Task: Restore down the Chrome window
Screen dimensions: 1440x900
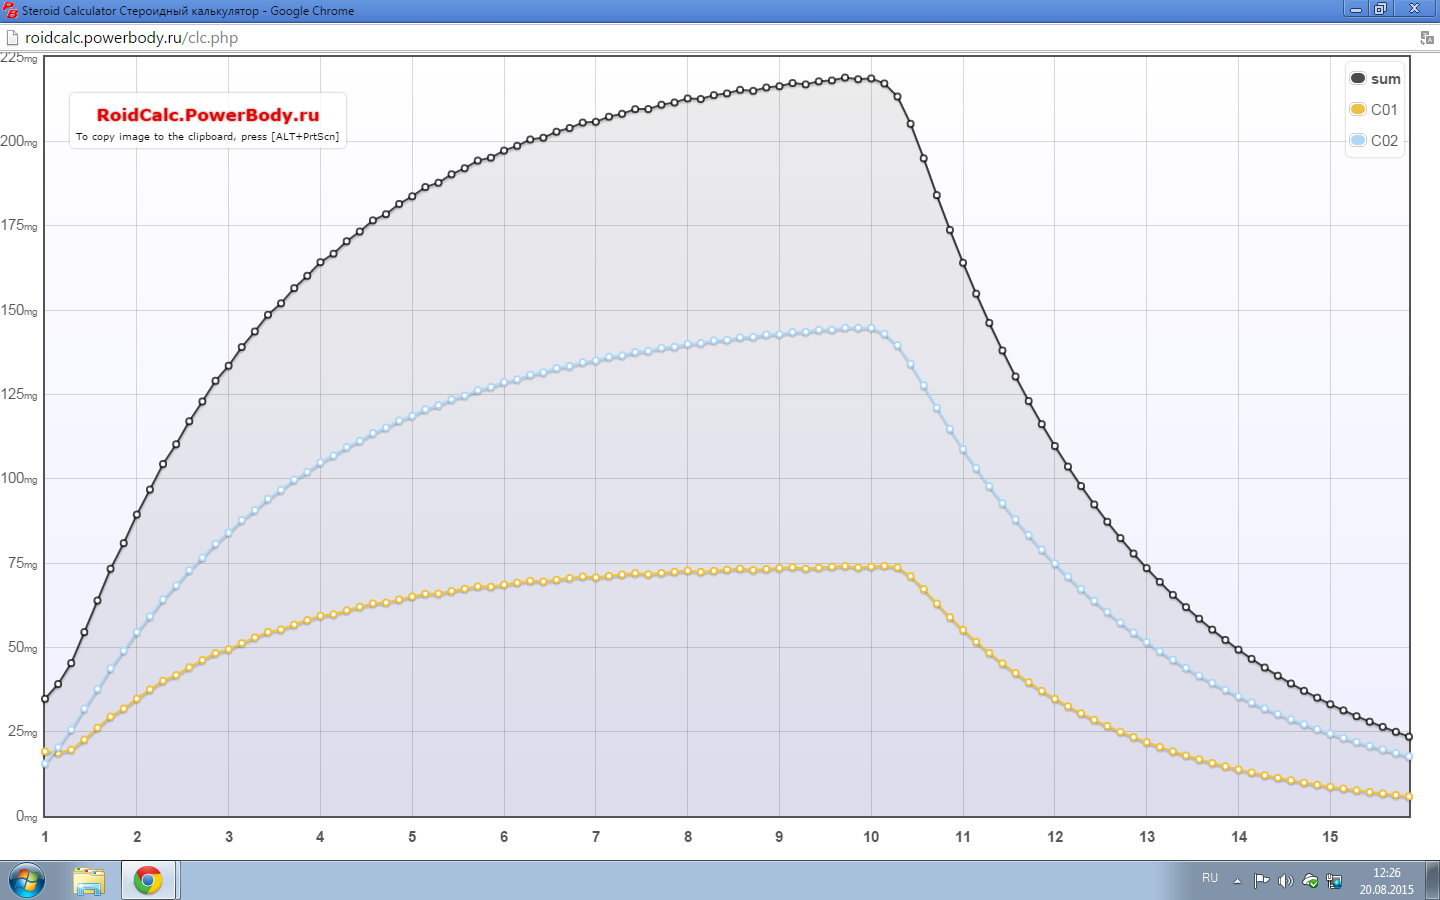Action: 1380,9
